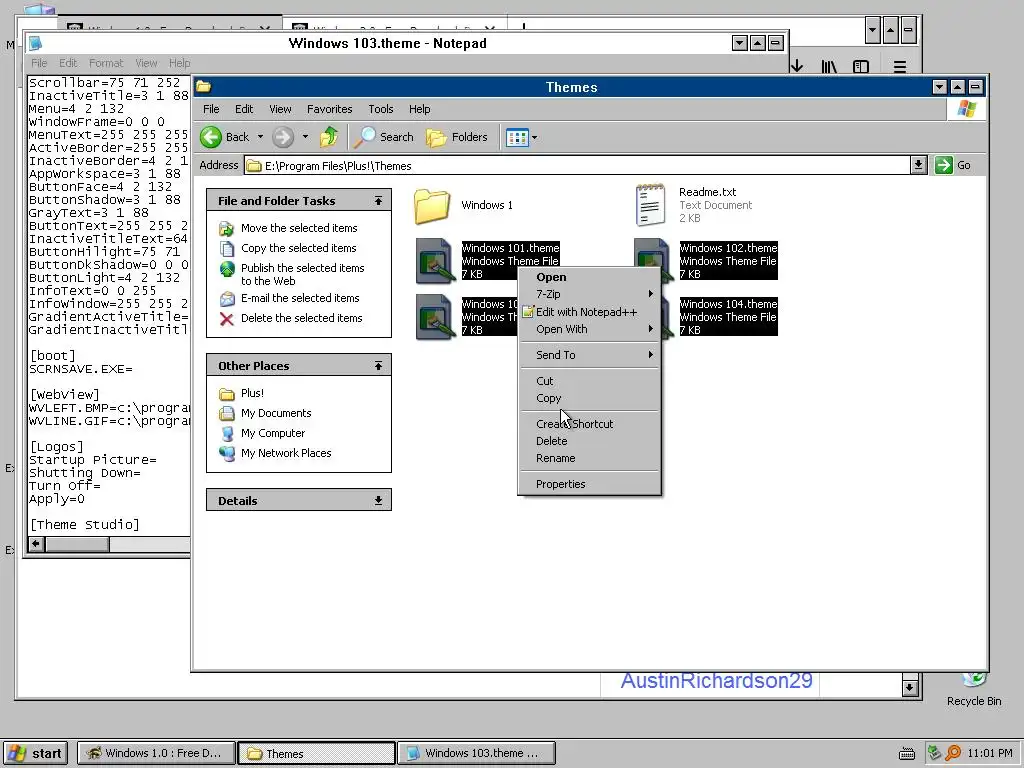1024x768 pixels.
Task: Click the red X Delete selected items icon
Action: click(x=227, y=319)
